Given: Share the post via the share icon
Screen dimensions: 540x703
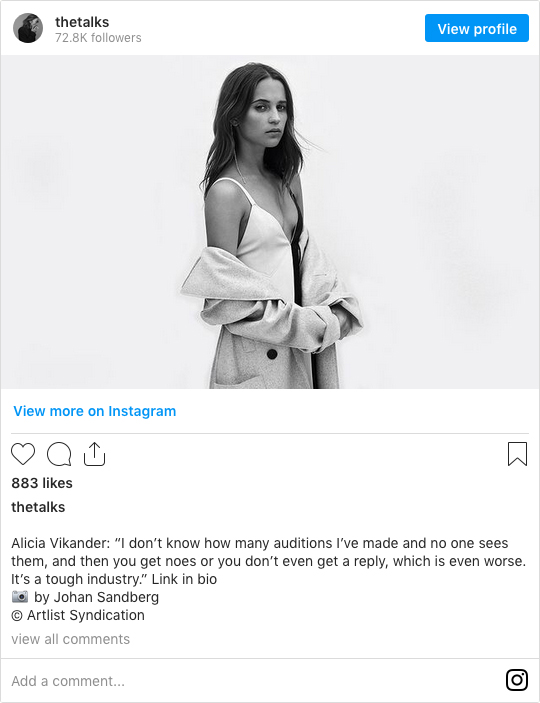Looking at the screenshot, I should click(x=94, y=454).
